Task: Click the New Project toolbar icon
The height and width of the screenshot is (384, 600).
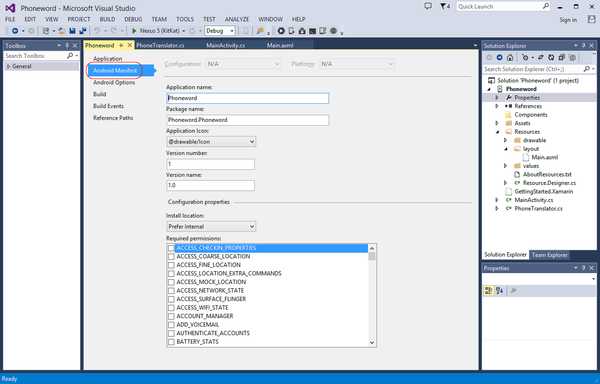Action: (x=46, y=31)
